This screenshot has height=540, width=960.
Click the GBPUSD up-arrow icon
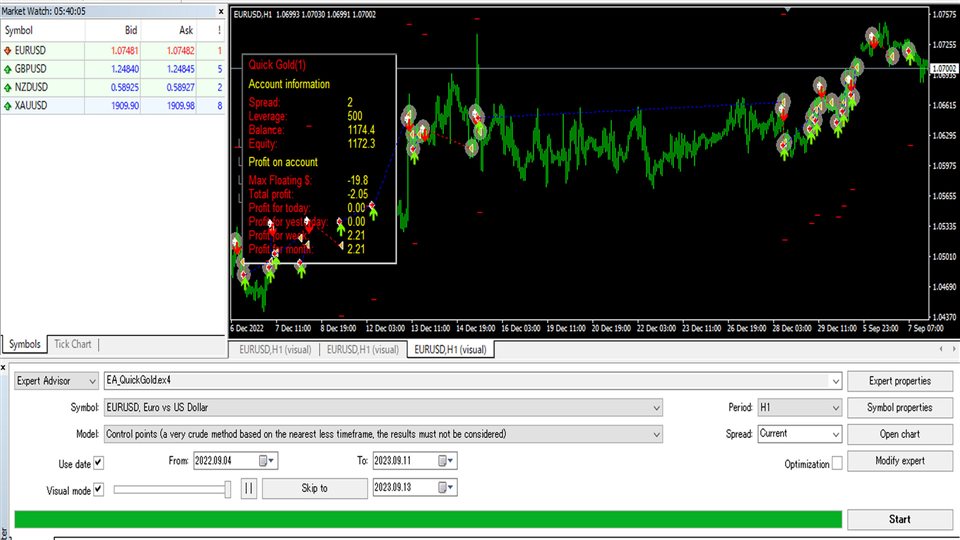point(7,69)
